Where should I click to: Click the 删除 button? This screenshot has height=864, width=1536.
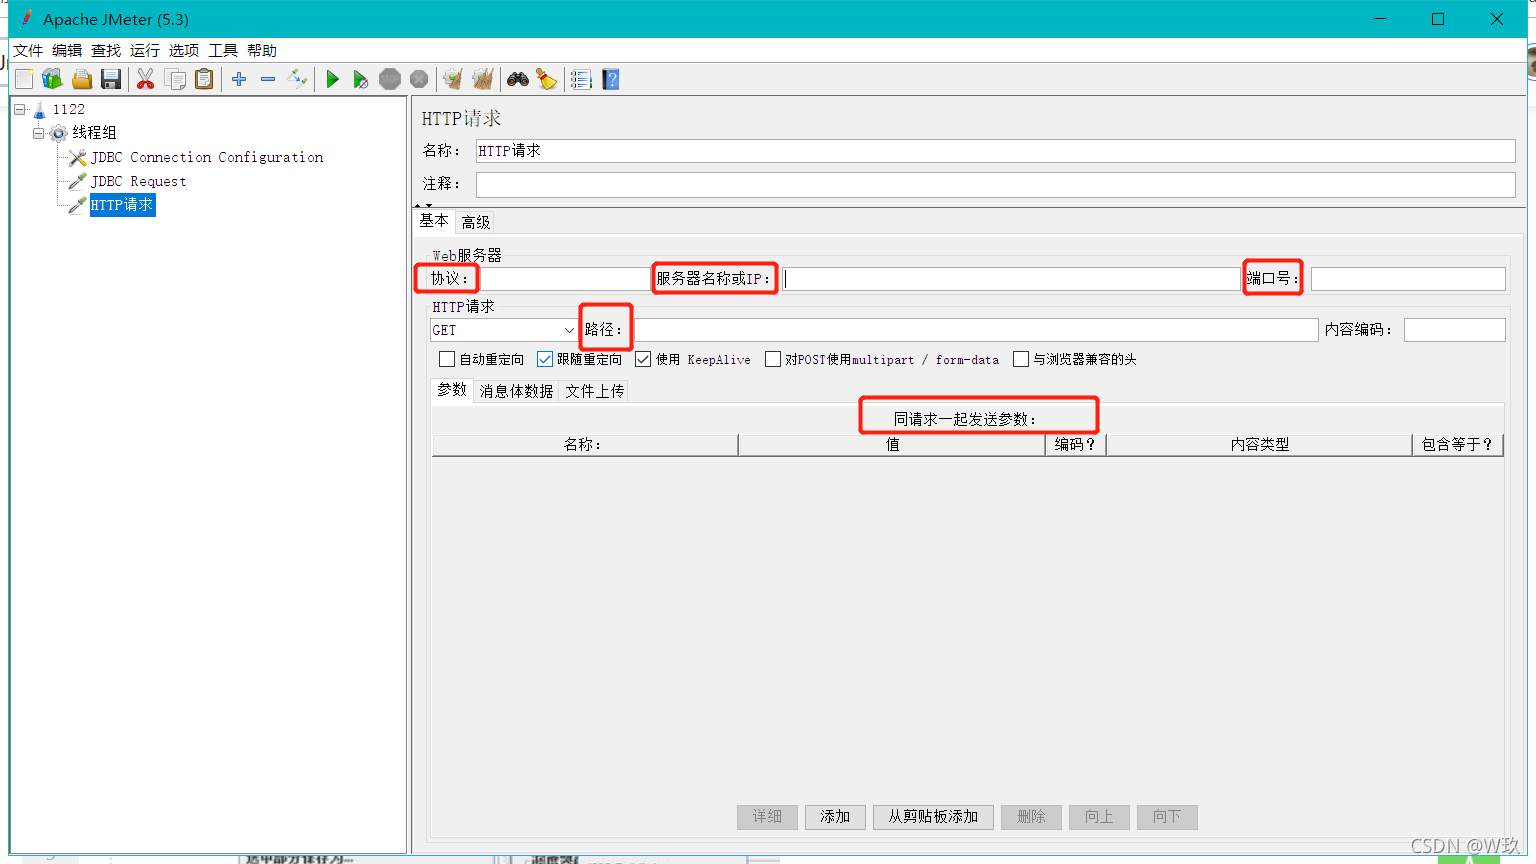click(1031, 817)
